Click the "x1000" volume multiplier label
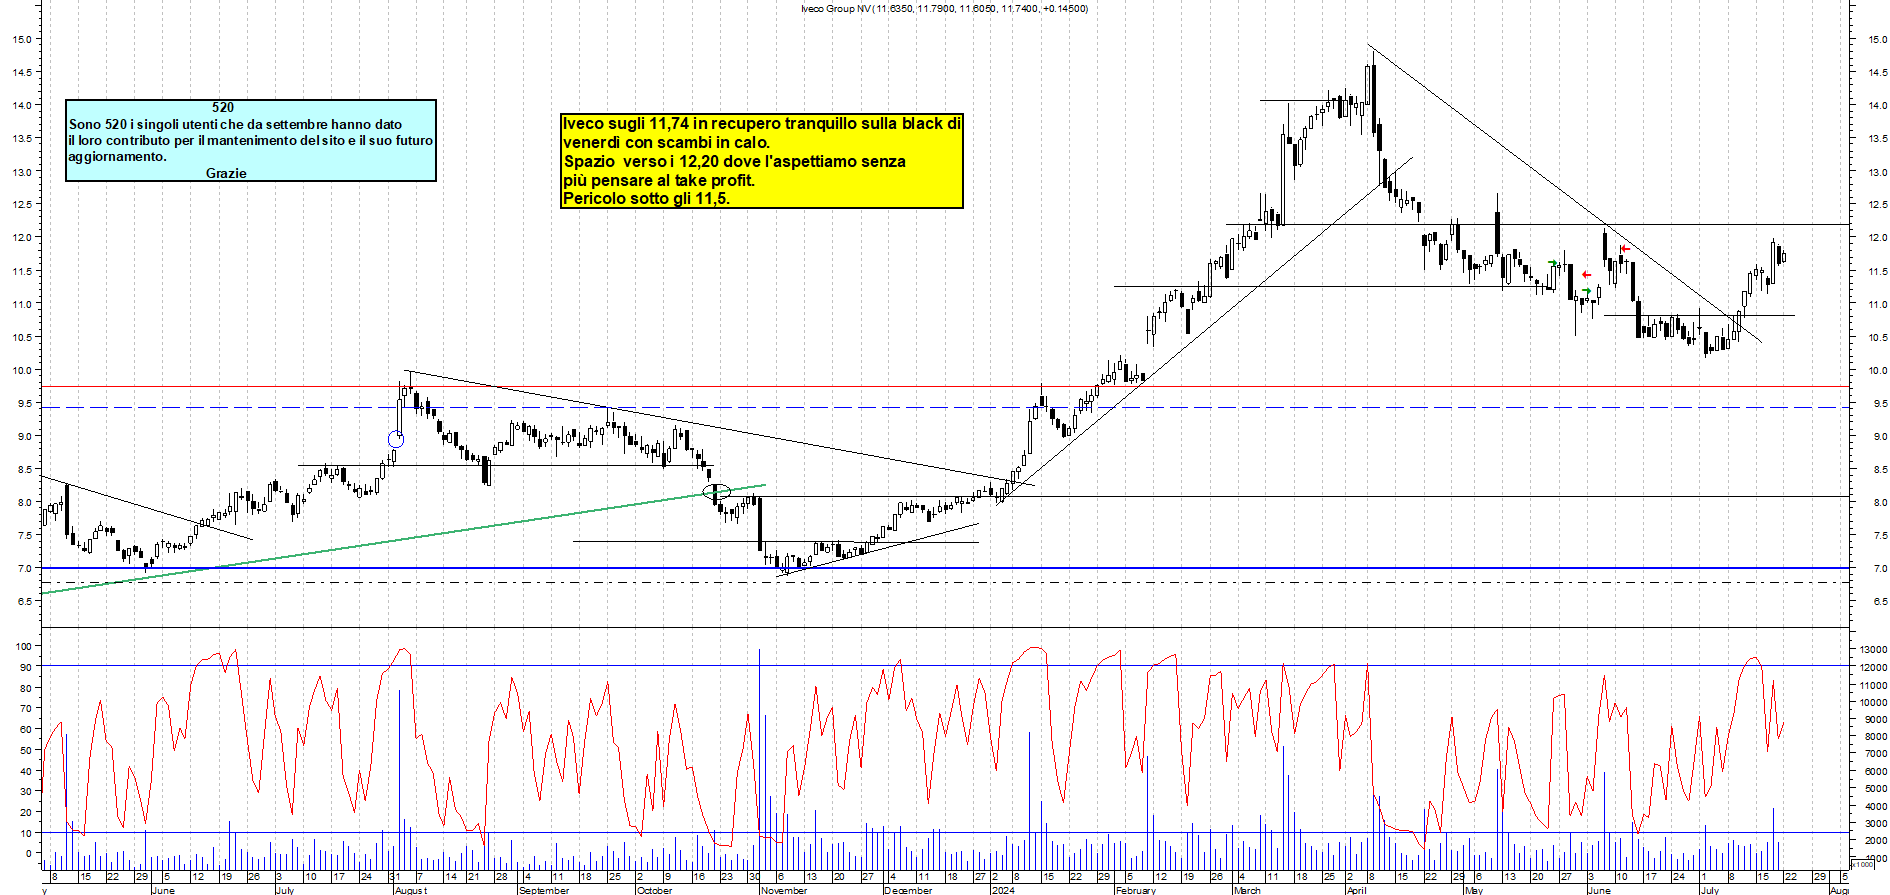This screenshot has height=895, width=1890. [1861, 865]
